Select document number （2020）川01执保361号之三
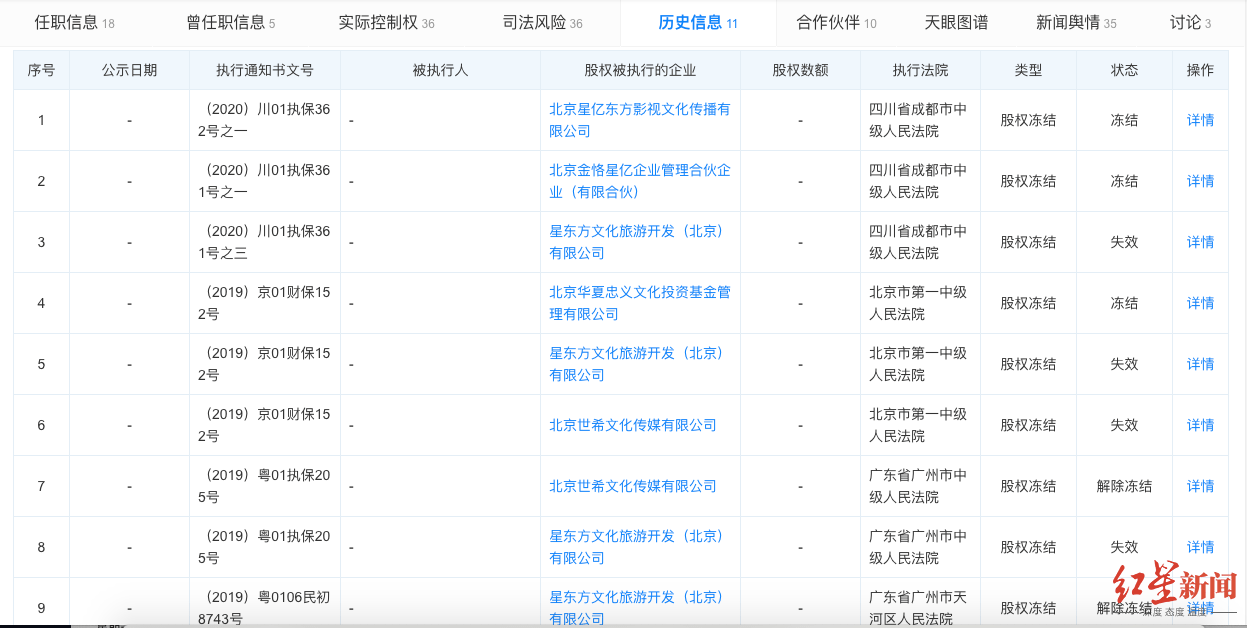 265,242
